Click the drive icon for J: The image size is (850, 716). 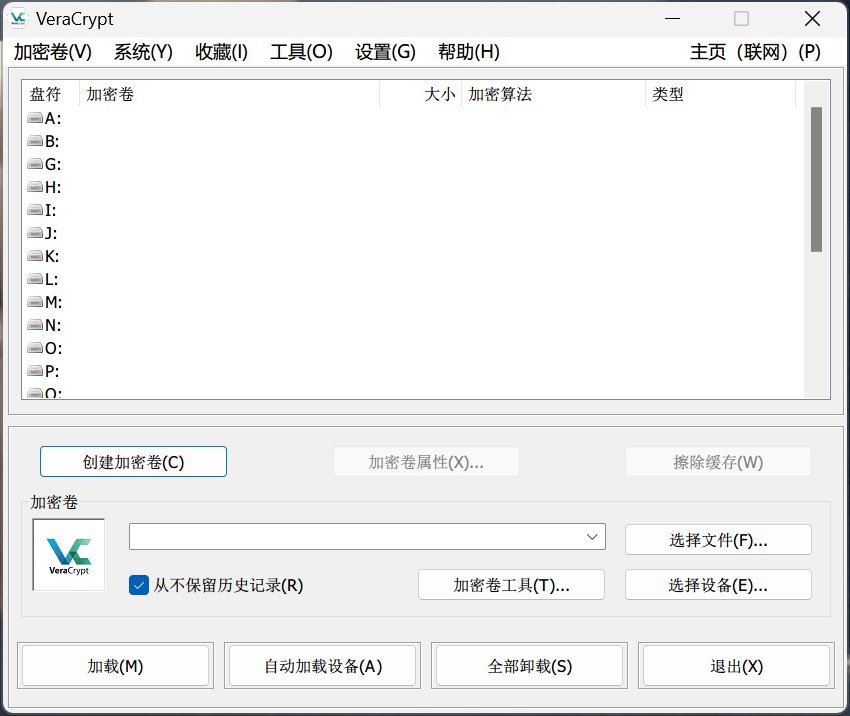35,233
